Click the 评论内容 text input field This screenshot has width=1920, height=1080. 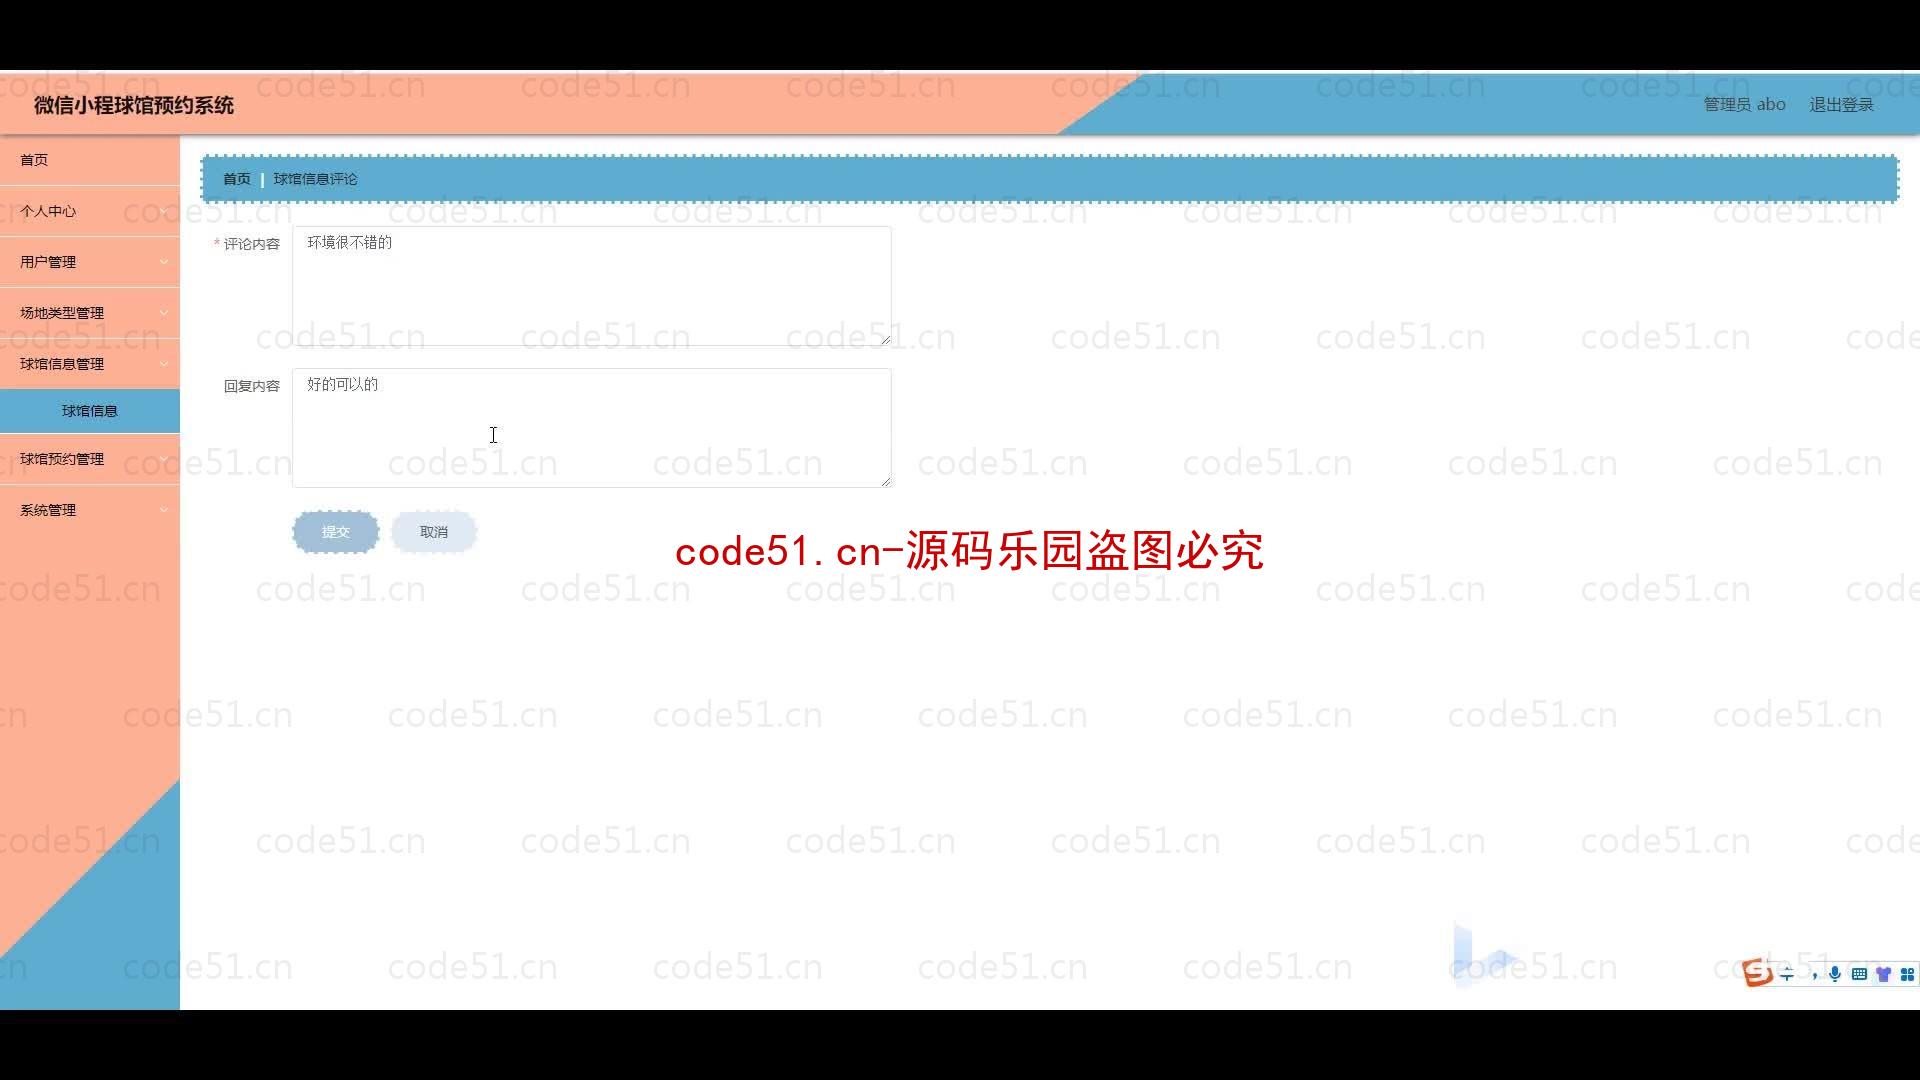pyautogui.click(x=591, y=285)
